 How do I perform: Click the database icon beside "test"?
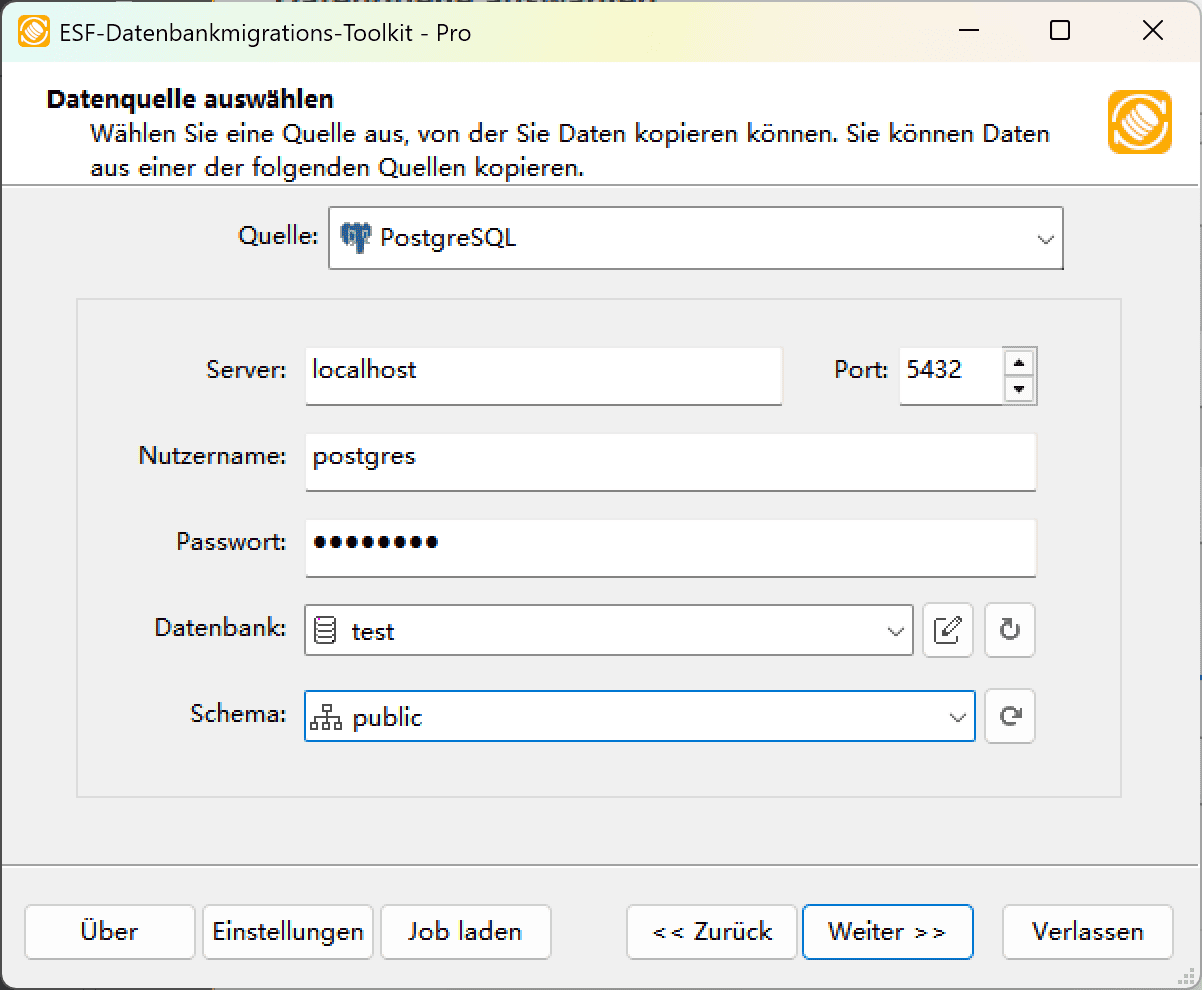pos(324,630)
